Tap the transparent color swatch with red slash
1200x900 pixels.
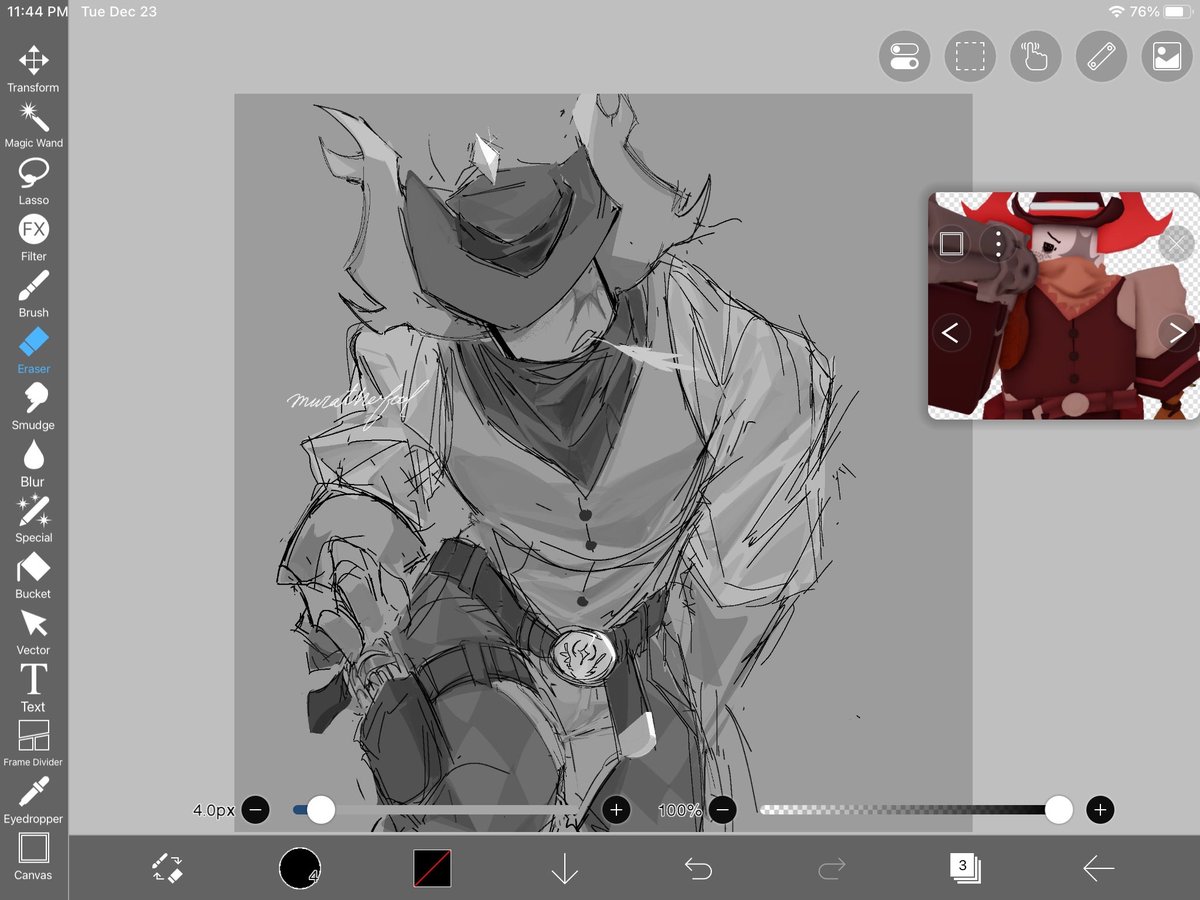(x=432, y=868)
